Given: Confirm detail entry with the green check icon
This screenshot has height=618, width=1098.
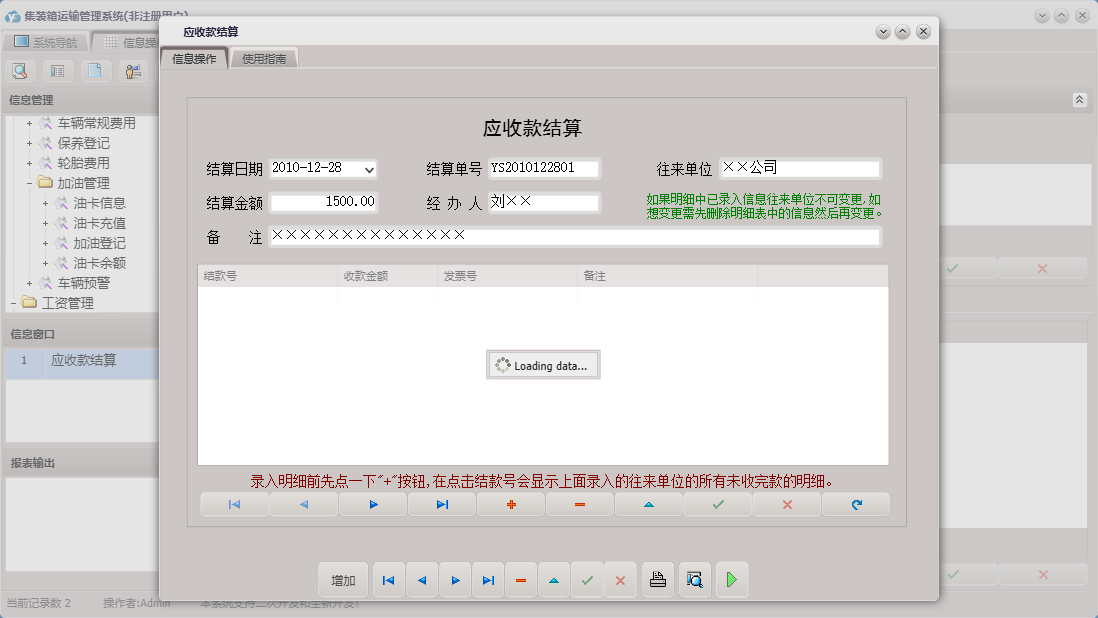Looking at the screenshot, I should [717, 504].
